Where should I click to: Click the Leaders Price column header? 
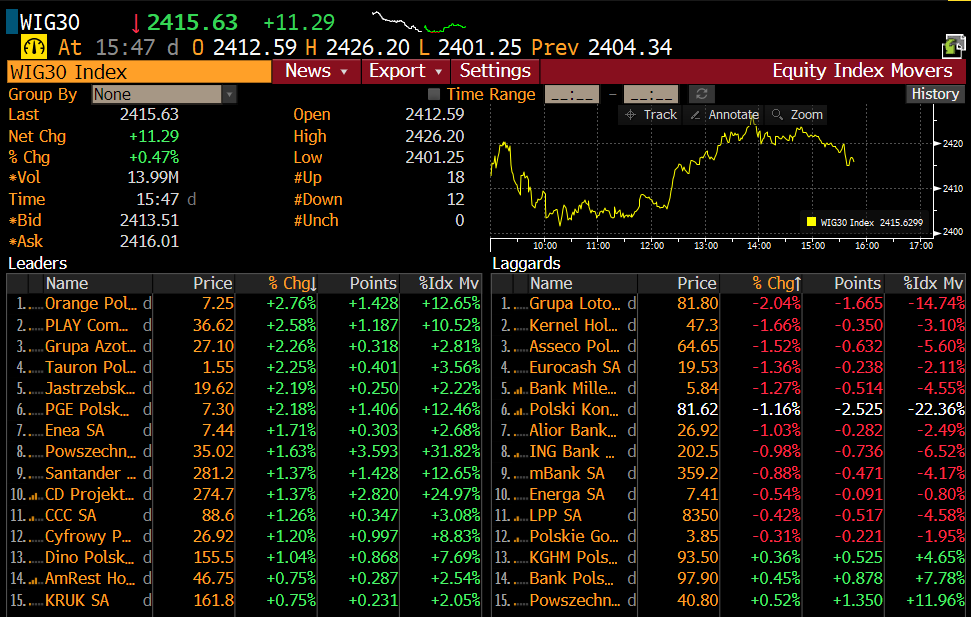194,284
